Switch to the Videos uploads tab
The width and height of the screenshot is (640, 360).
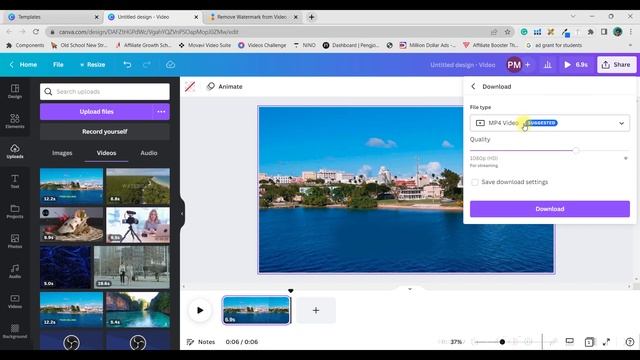[106, 153]
